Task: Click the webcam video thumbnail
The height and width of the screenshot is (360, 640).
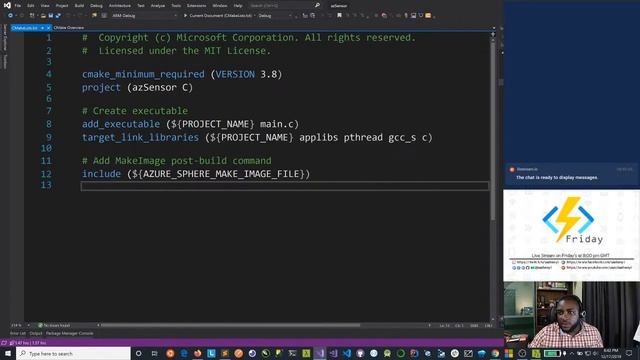Action: coord(571,314)
